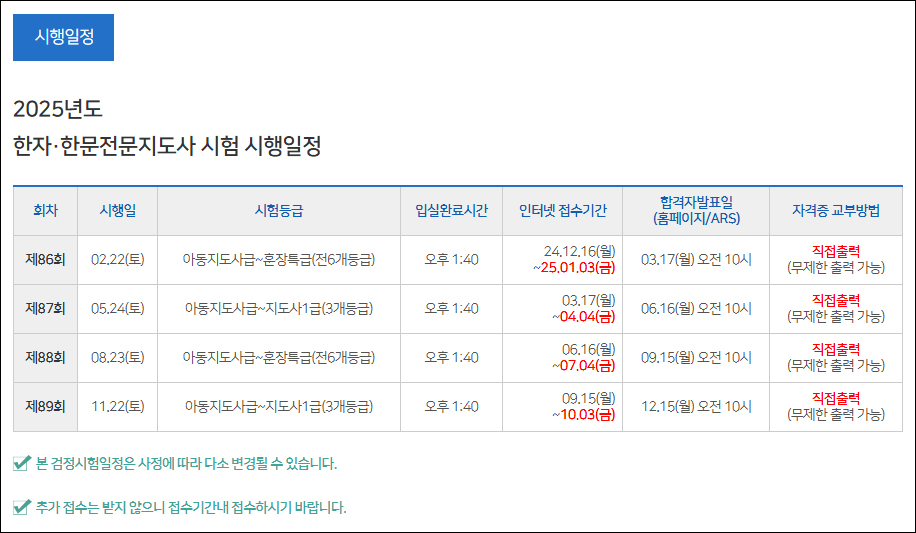Click the 제89회 row label
Image resolution: width=916 pixels, height=533 pixels.
coord(46,407)
